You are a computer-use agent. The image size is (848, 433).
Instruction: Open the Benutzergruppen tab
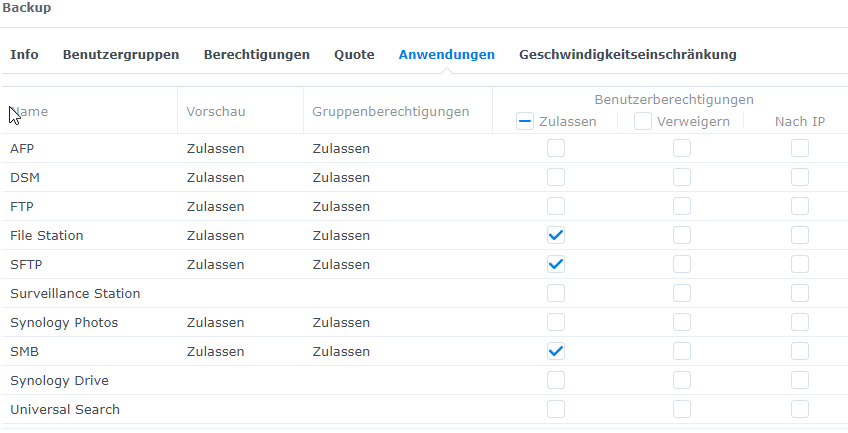click(121, 54)
